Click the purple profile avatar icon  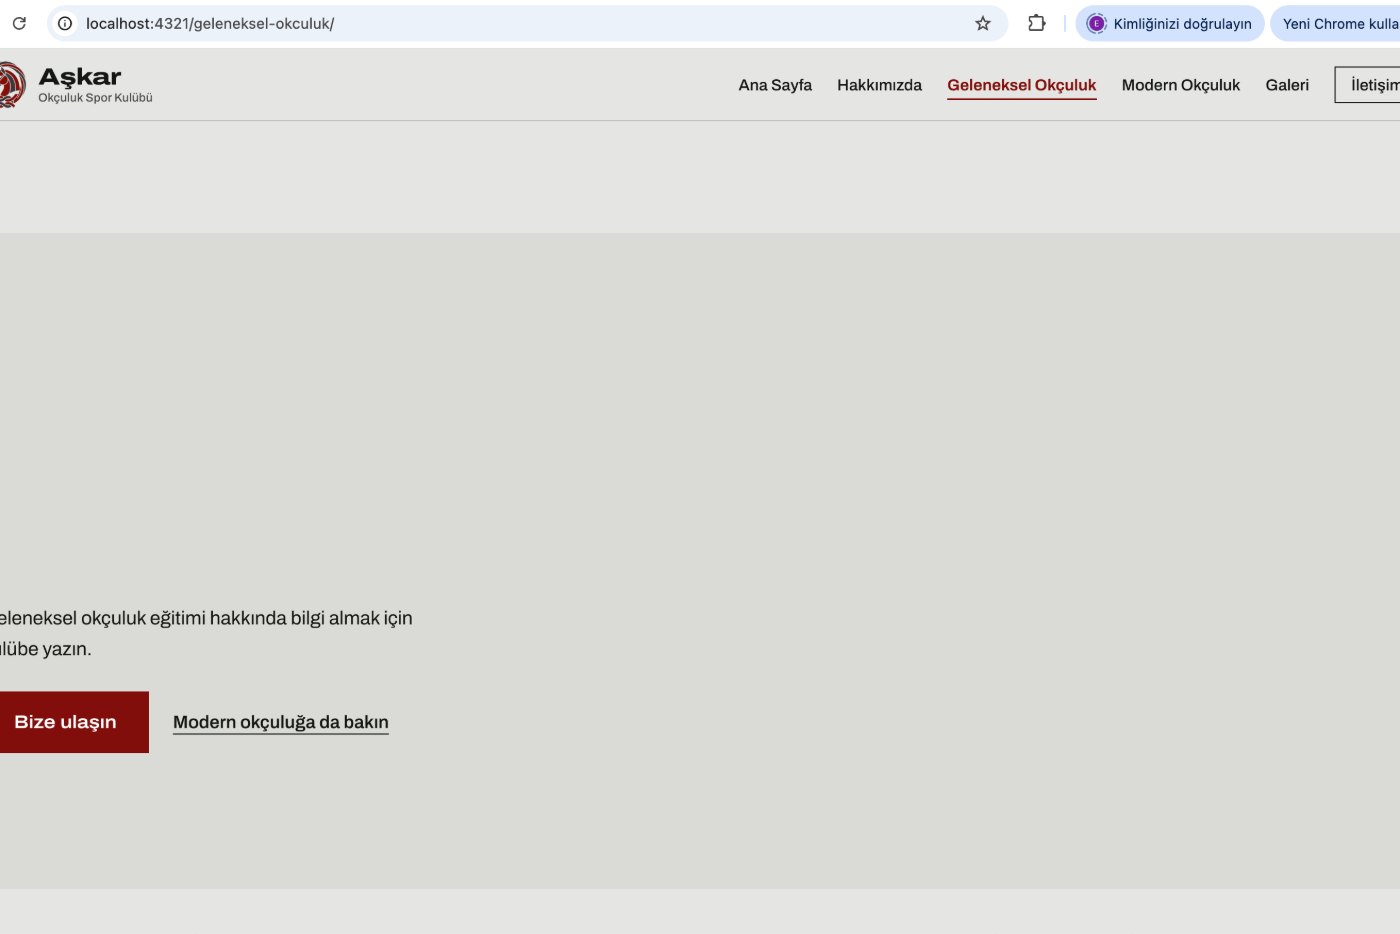pyautogui.click(x=1096, y=23)
